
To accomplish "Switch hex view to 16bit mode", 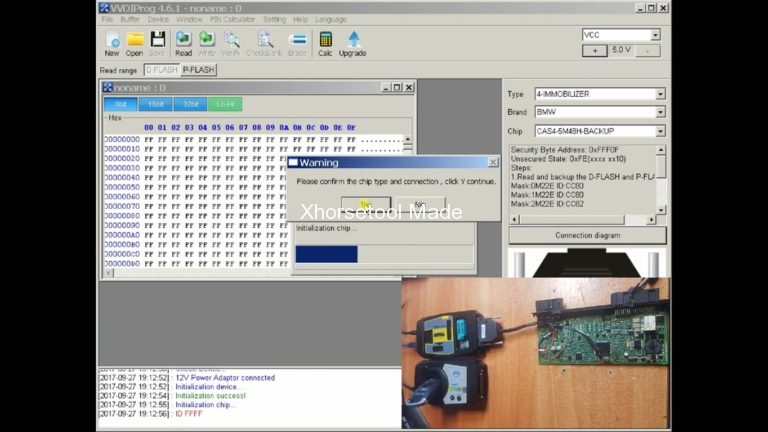I will (156, 104).
